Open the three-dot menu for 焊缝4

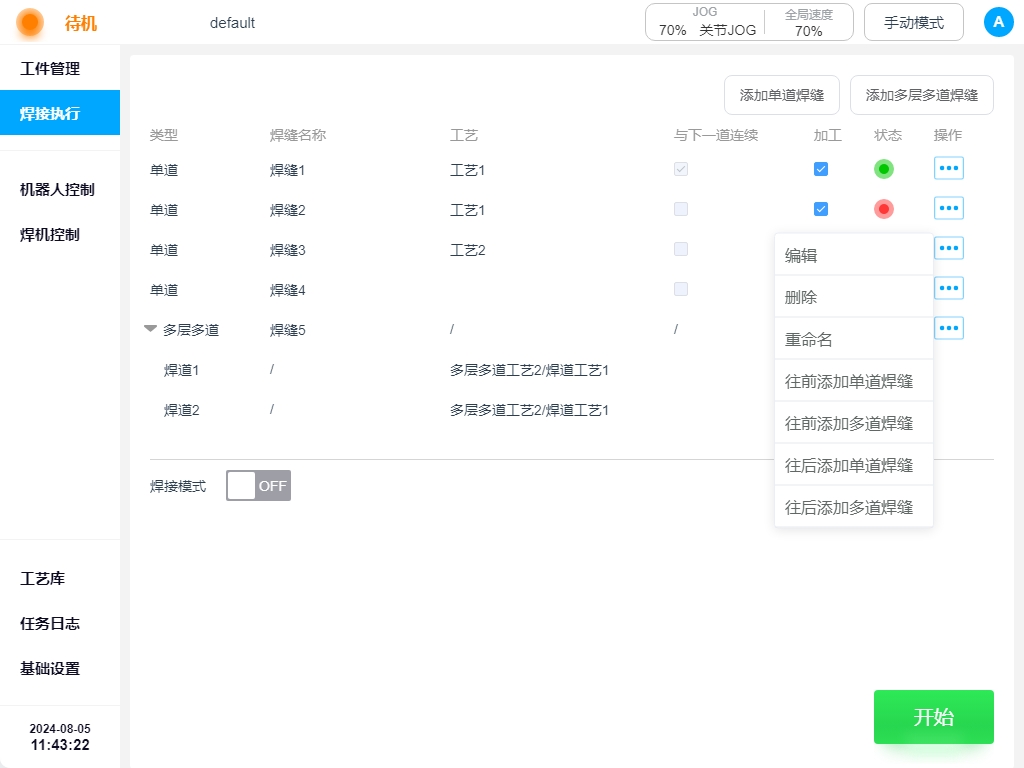point(948,288)
